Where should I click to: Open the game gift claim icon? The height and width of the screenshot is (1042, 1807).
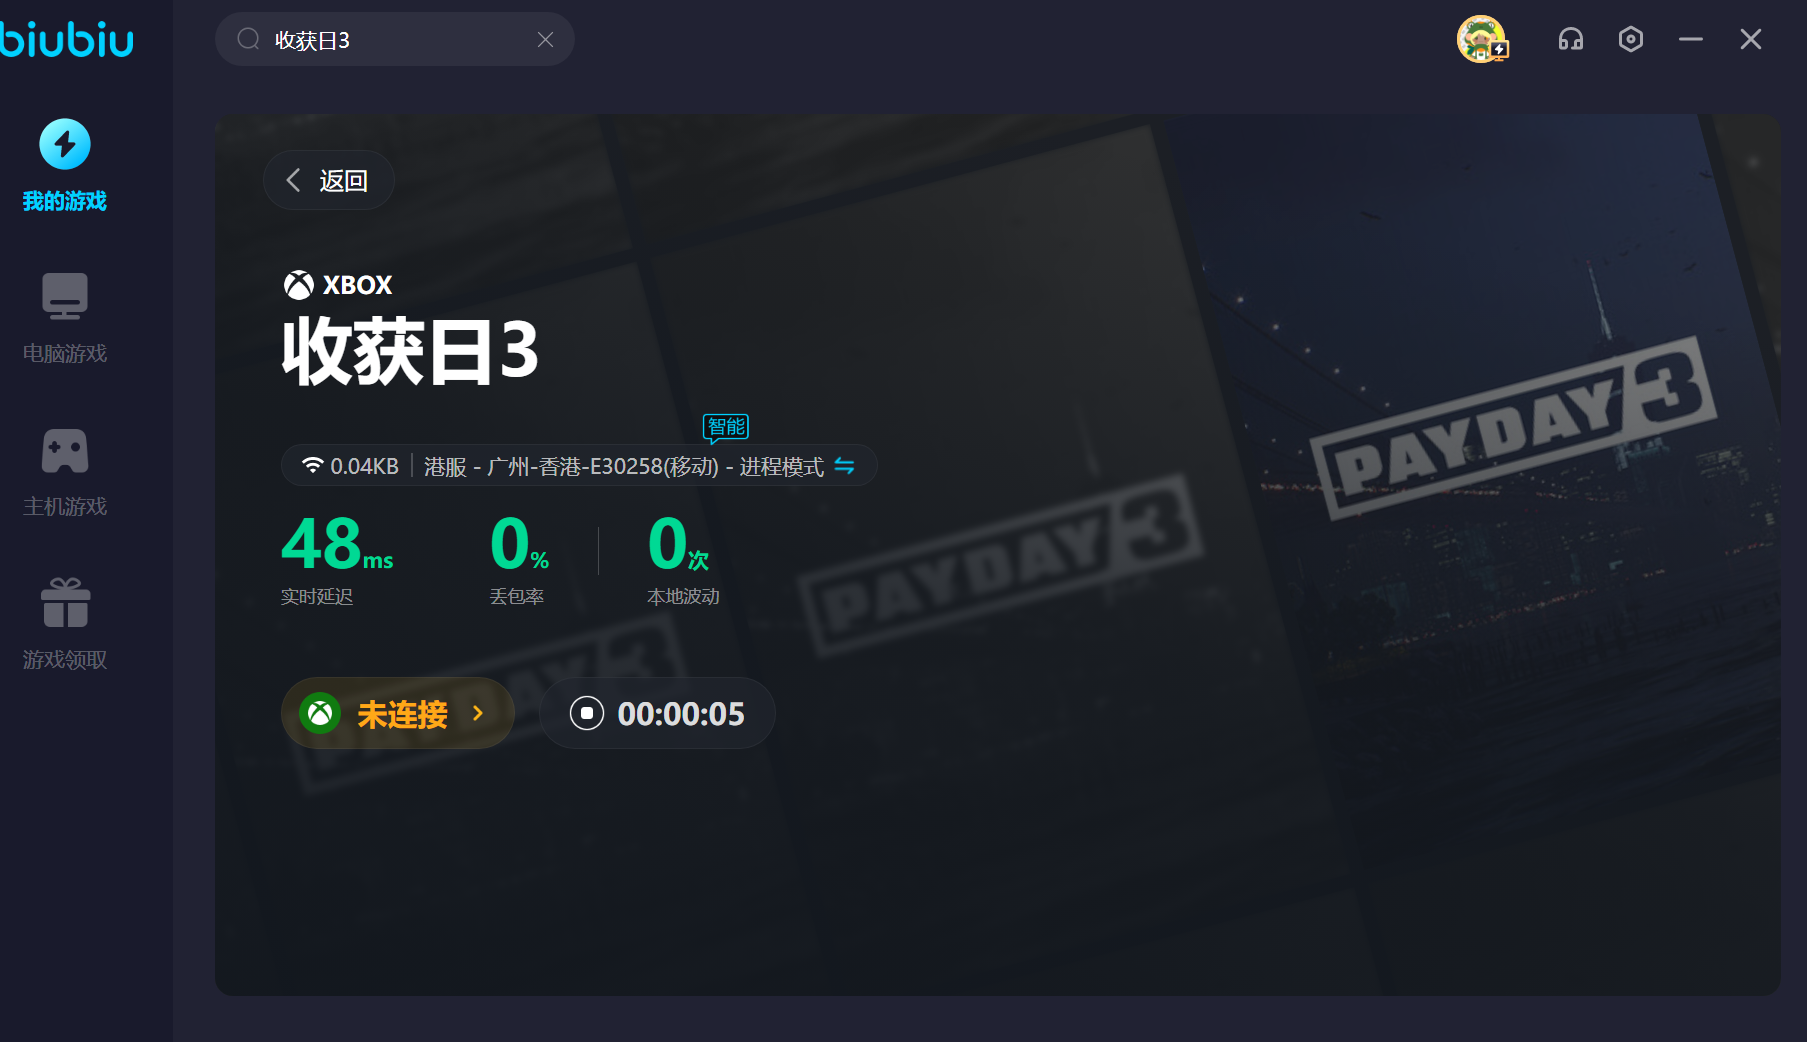(65, 603)
